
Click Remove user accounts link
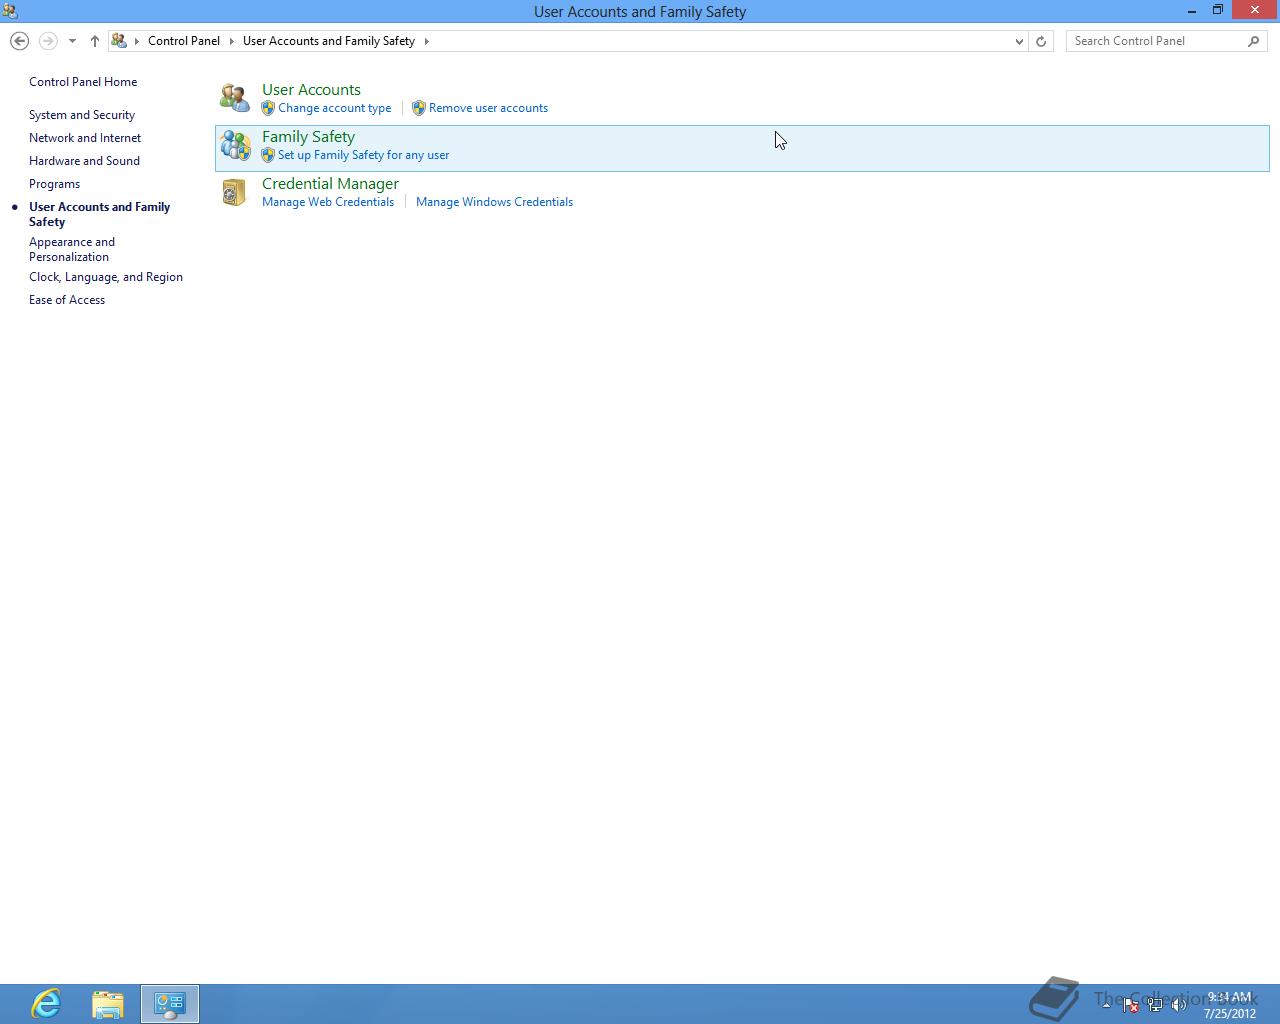click(488, 108)
